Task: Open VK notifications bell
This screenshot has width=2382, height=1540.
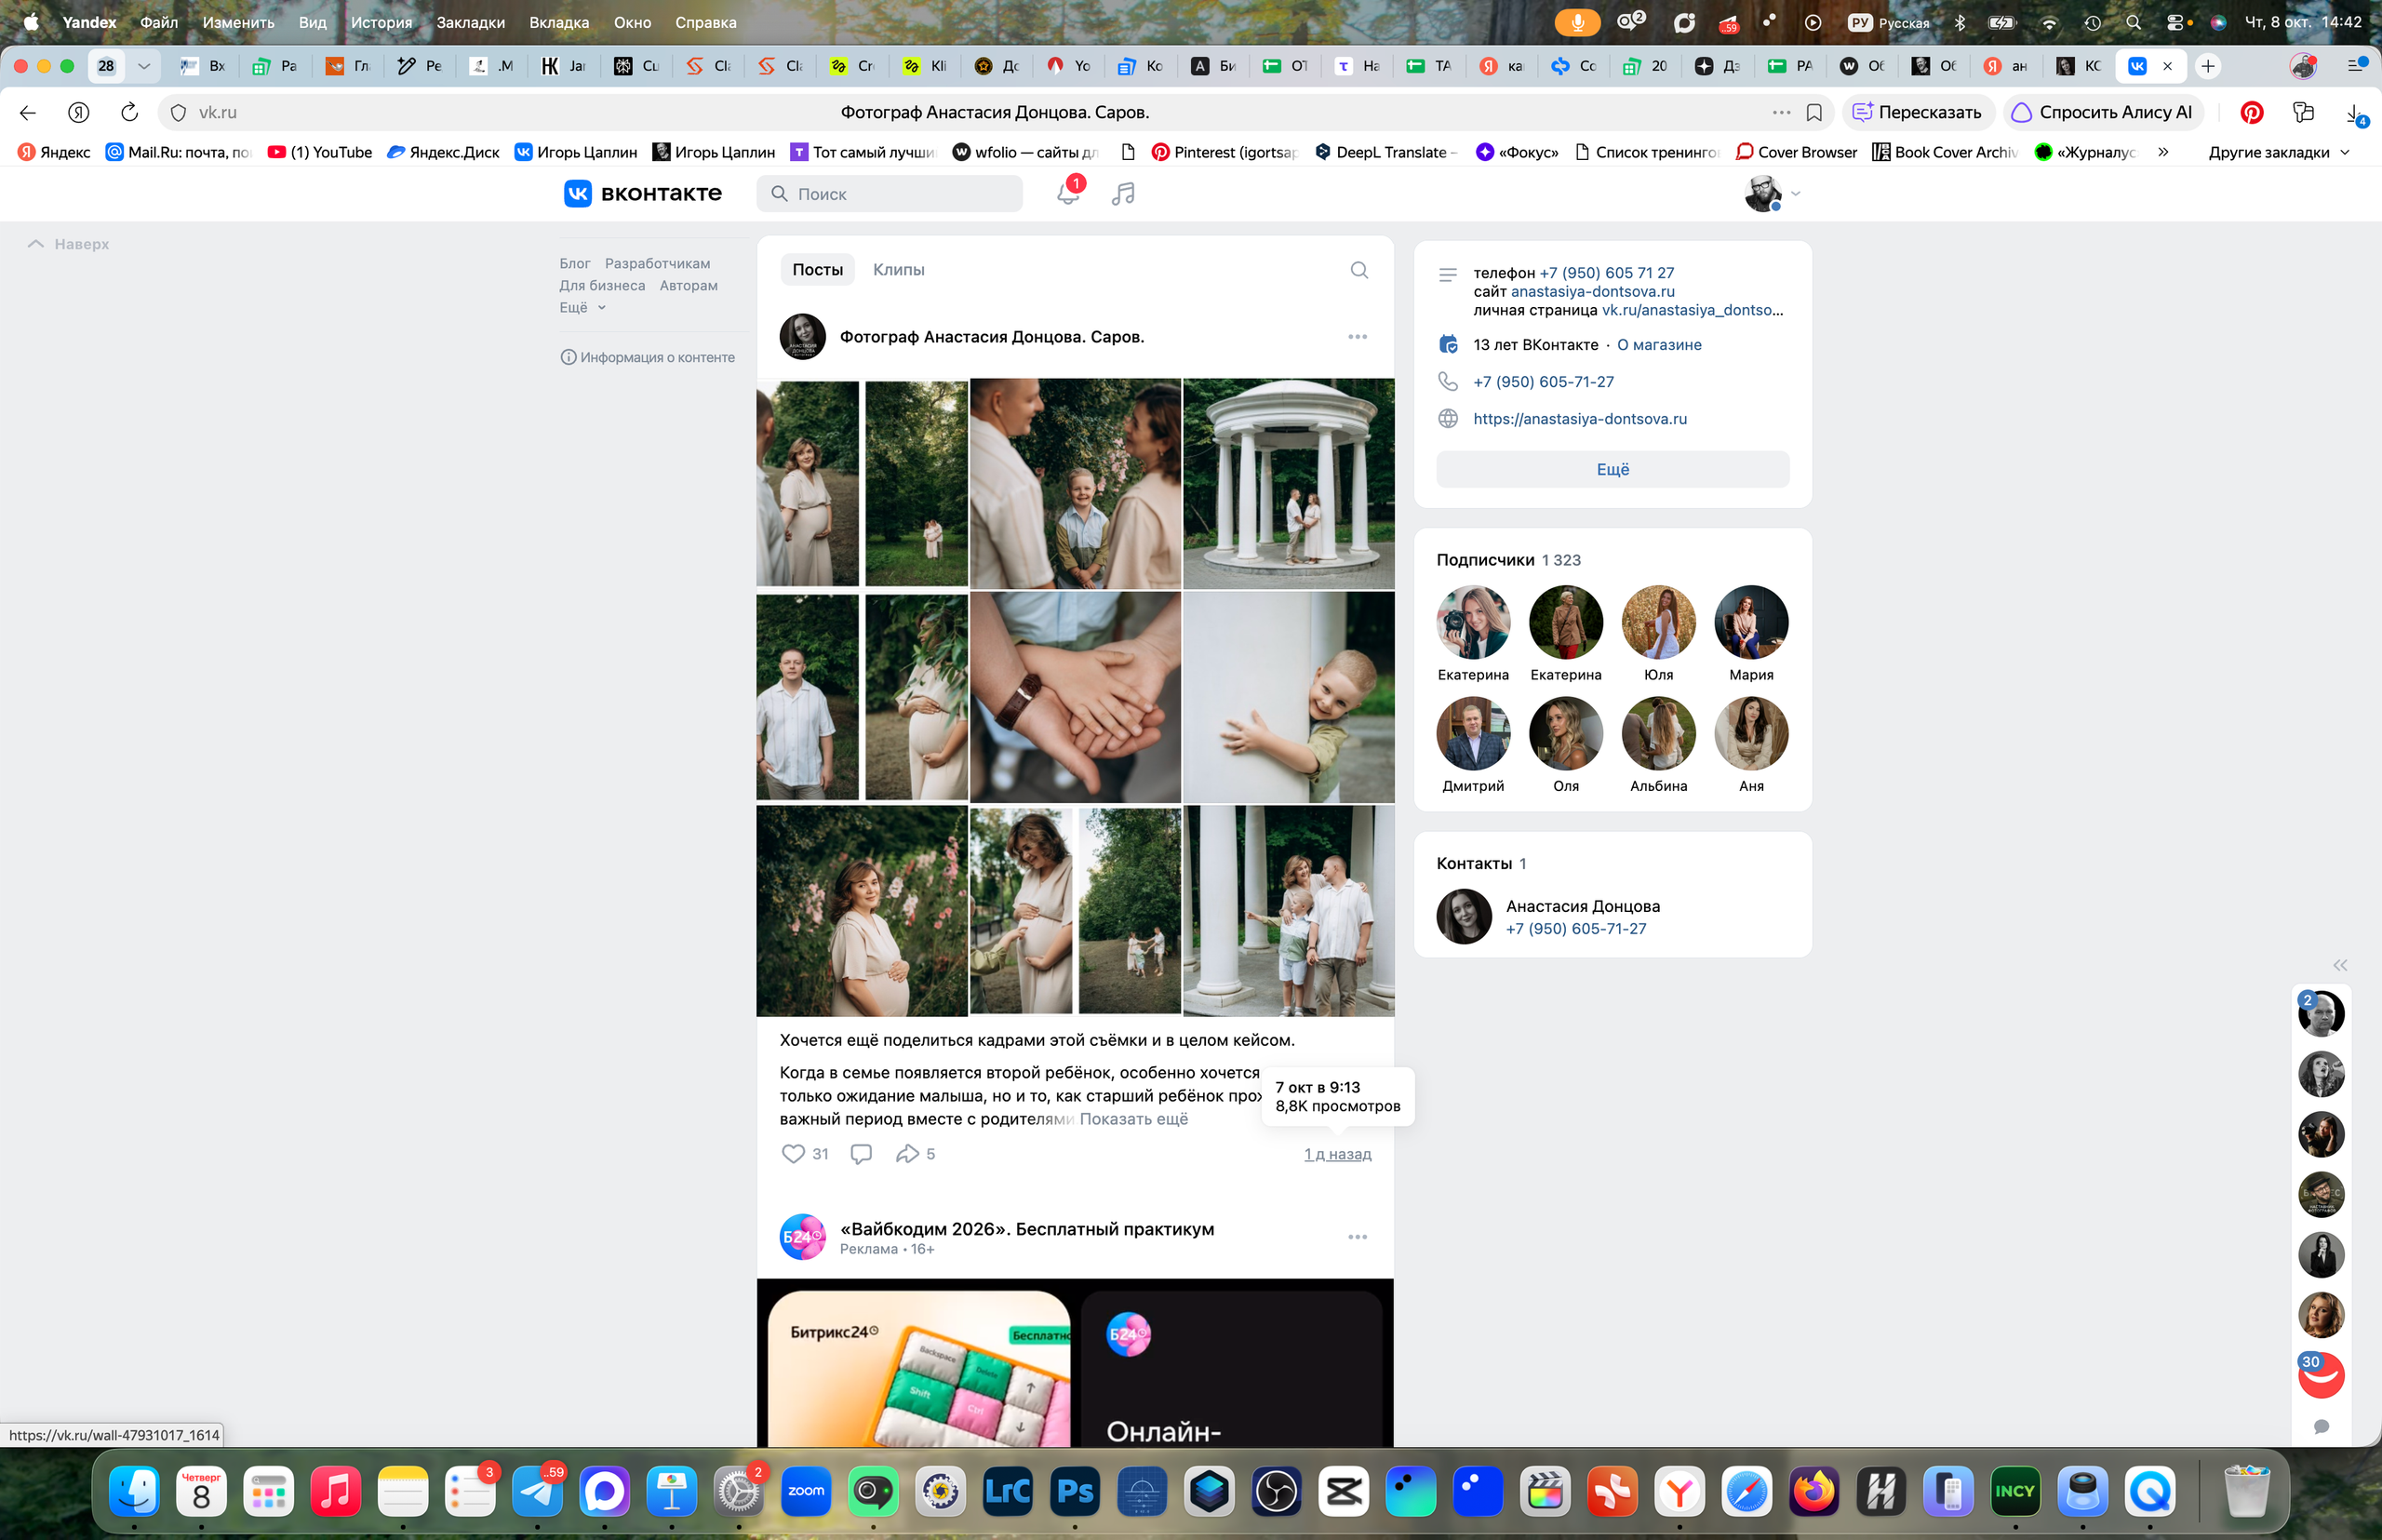Action: (1067, 193)
